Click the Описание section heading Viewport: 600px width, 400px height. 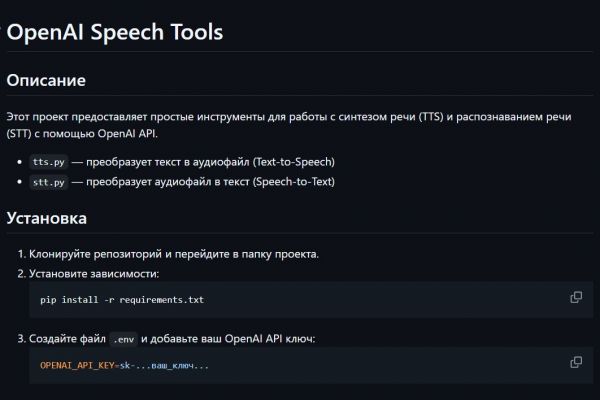(x=46, y=80)
